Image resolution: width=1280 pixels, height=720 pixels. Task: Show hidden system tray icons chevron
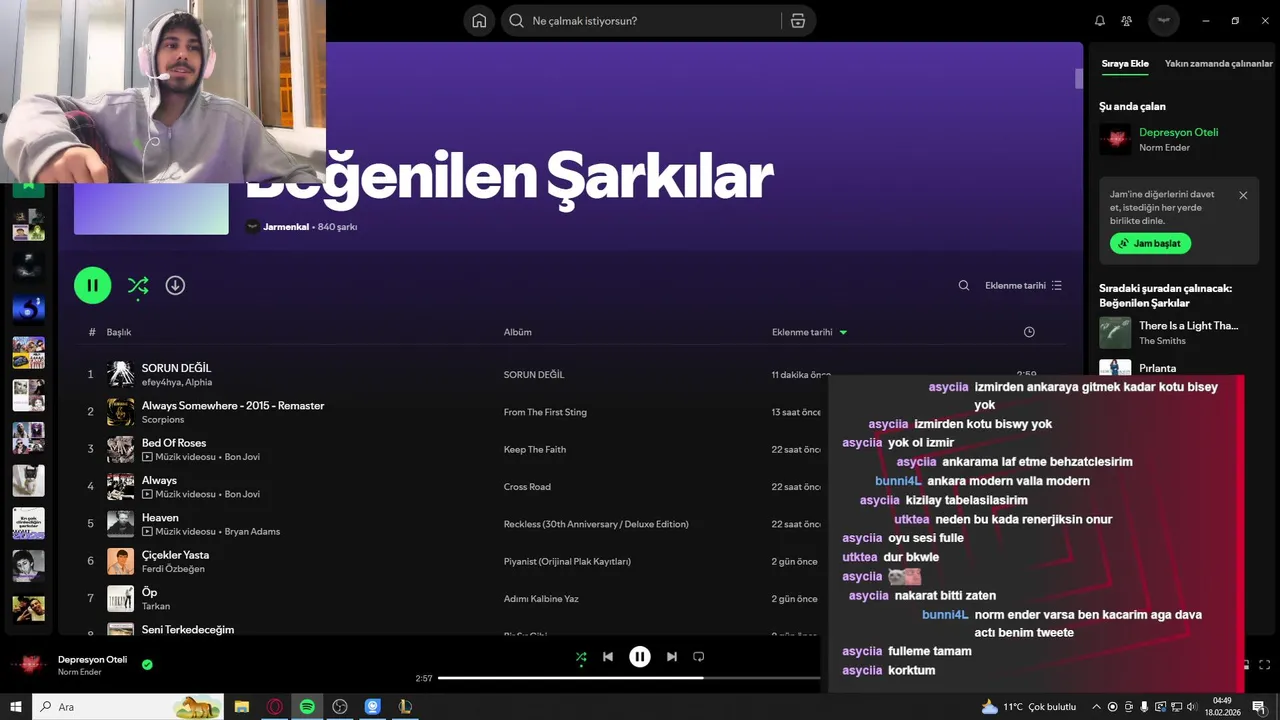click(1096, 707)
